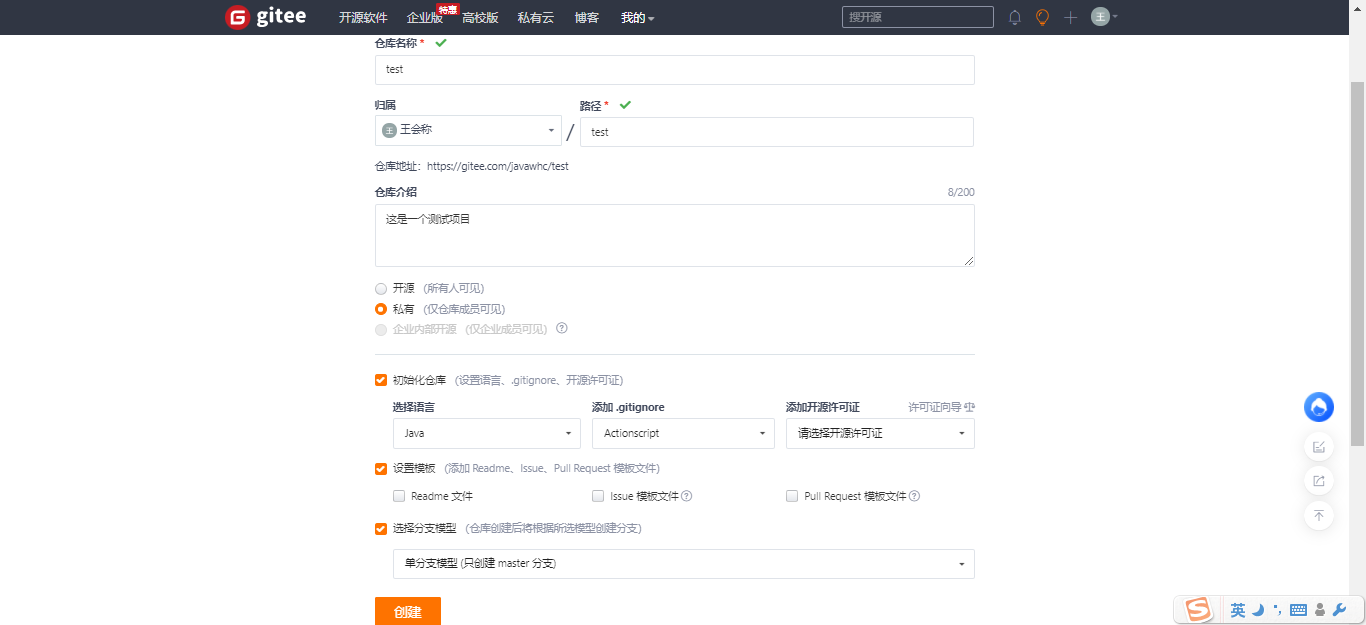This screenshot has width=1366, height=625.
Task: Click the lightbulb icon in top bar
Action: (x=1042, y=17)
